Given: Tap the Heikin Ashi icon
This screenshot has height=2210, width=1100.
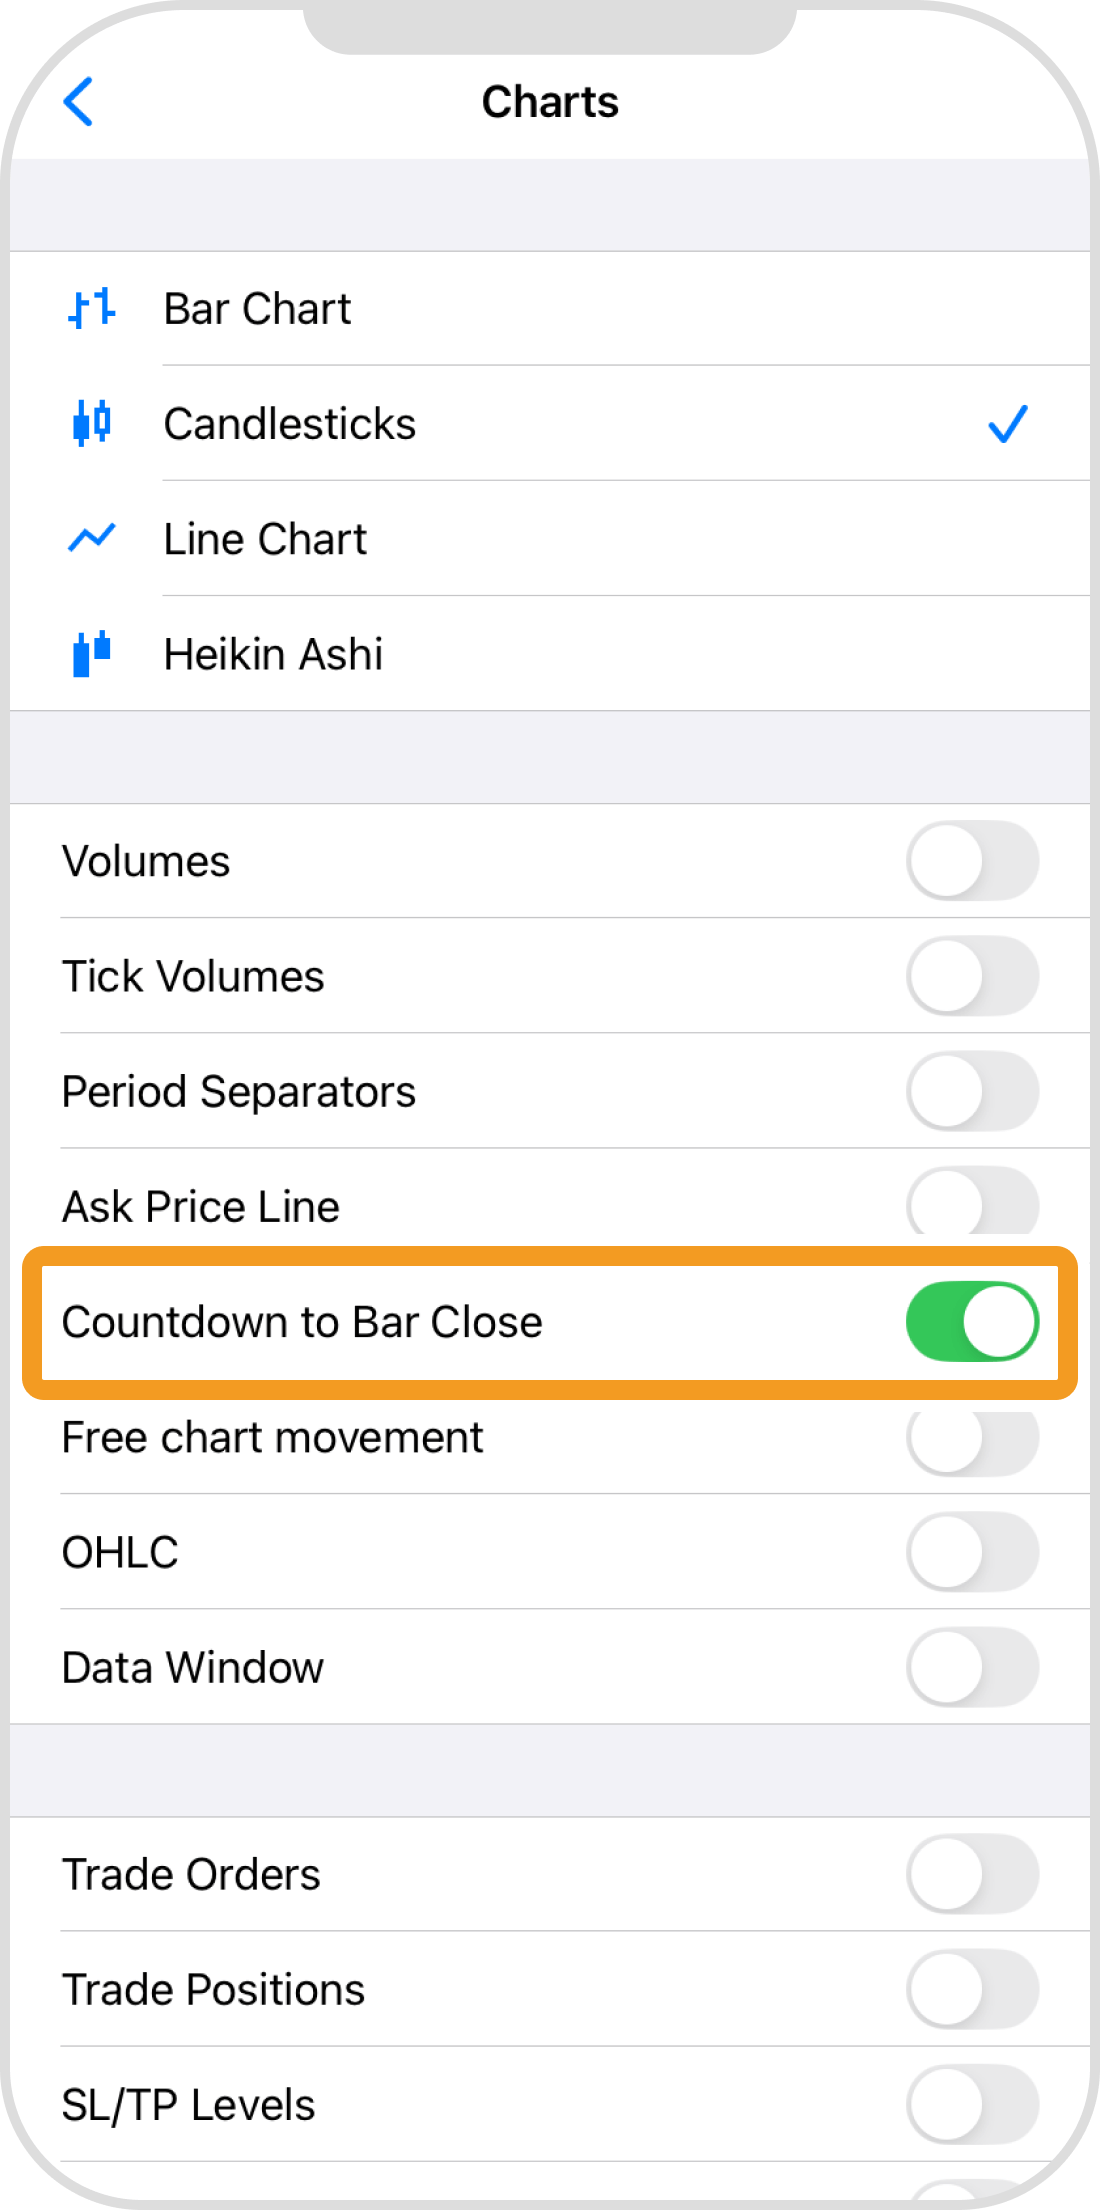Looking at the screenshot, I should 91,654.
